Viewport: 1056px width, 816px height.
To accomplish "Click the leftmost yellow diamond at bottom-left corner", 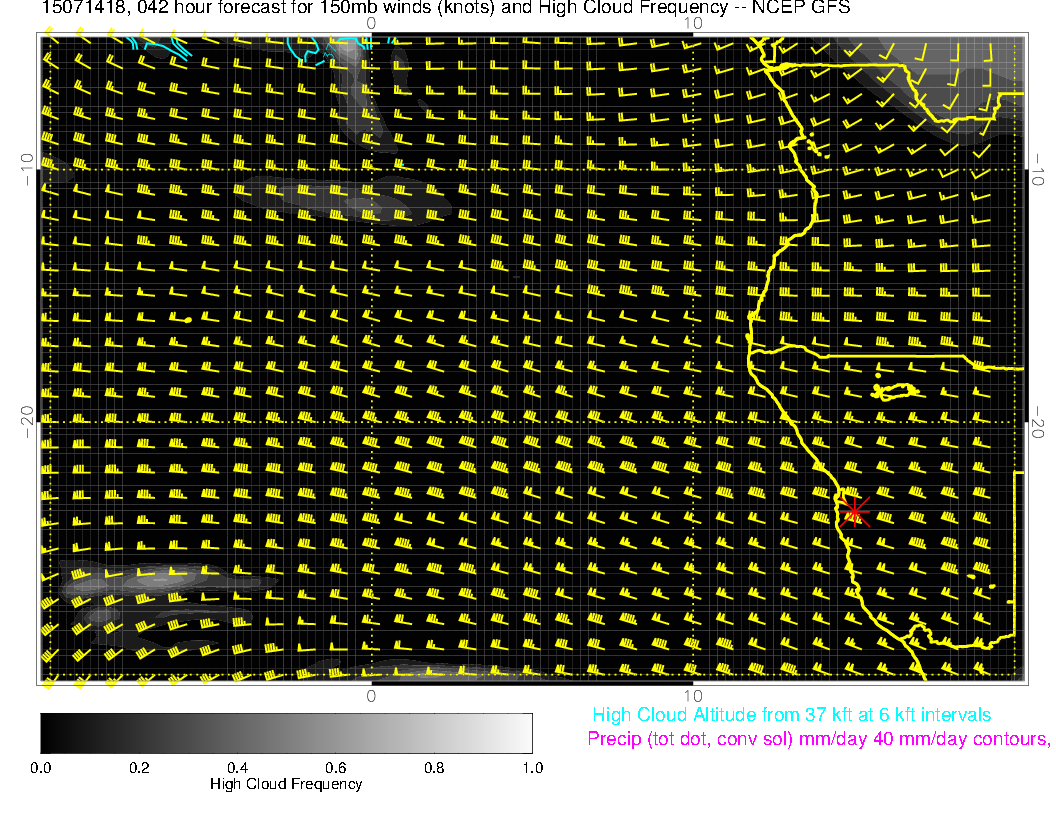I will pos(47,684).
